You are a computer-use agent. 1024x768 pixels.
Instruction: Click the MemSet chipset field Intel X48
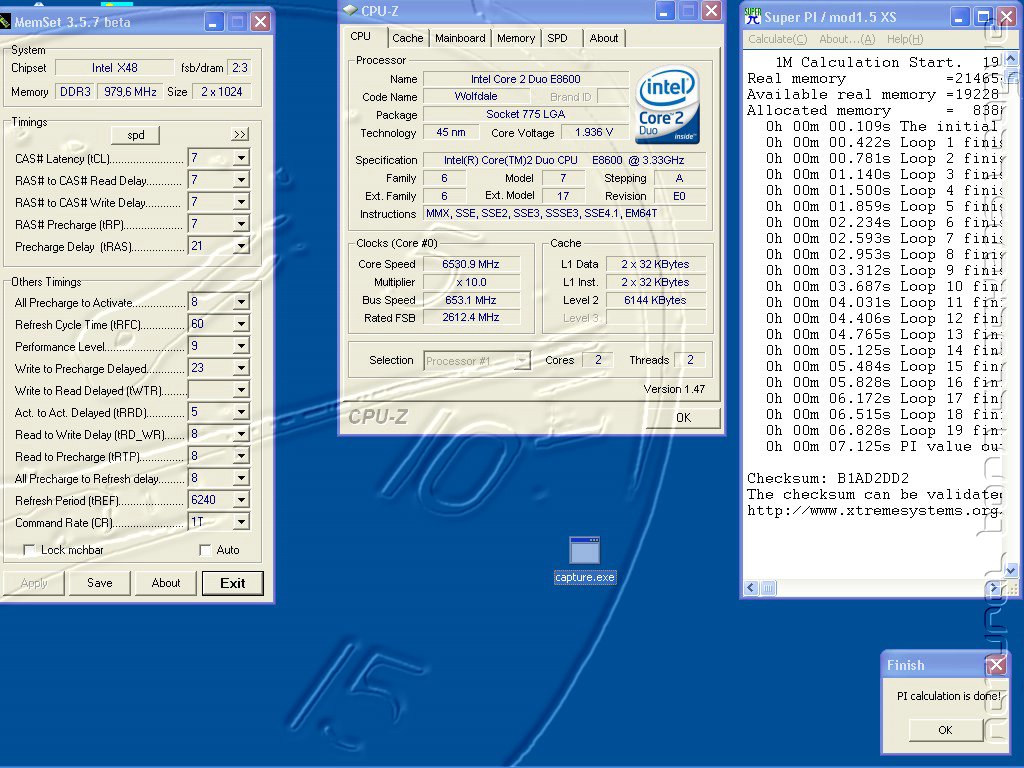coord(114,68)
